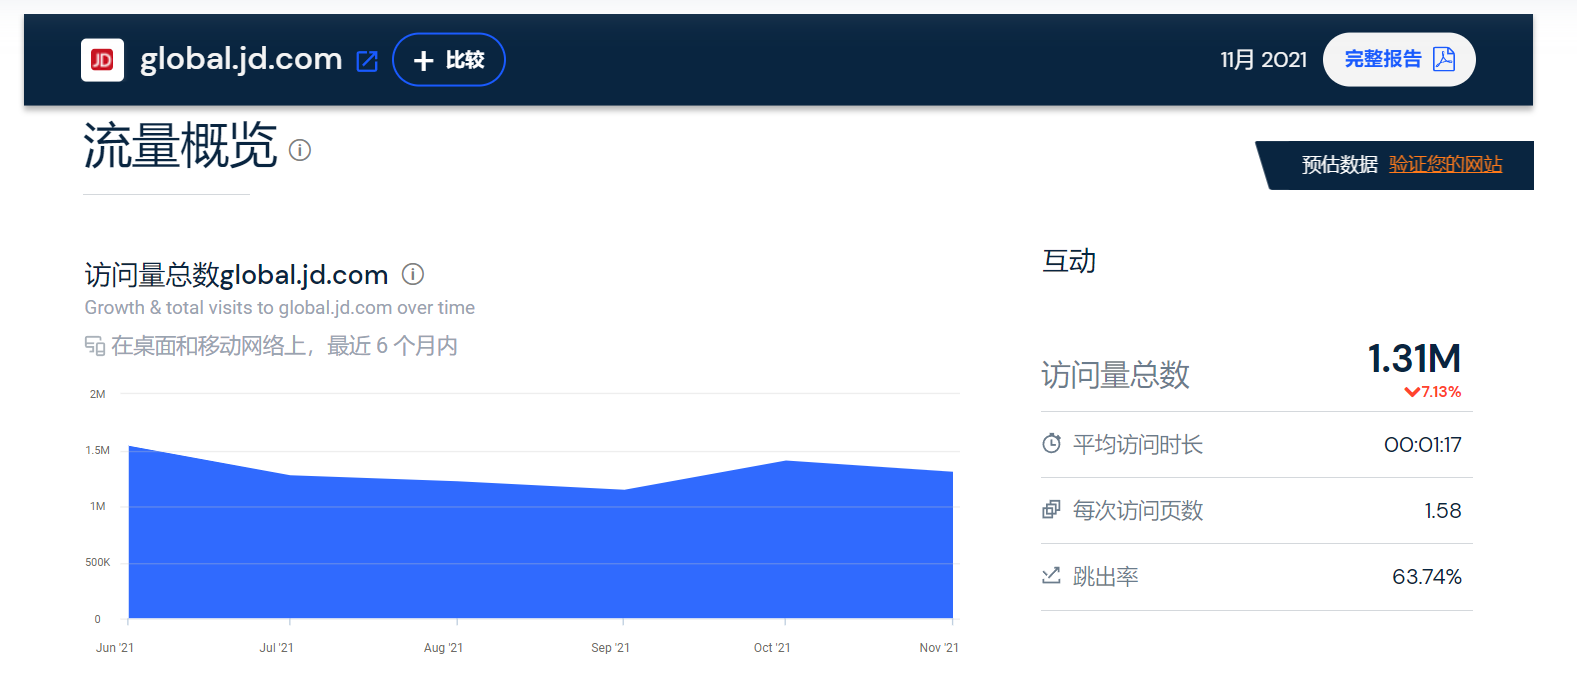Open info icon beside 访问量总数global.jd.com
Viewport: 1577px width, 676px height.
[x=413, y=274]
